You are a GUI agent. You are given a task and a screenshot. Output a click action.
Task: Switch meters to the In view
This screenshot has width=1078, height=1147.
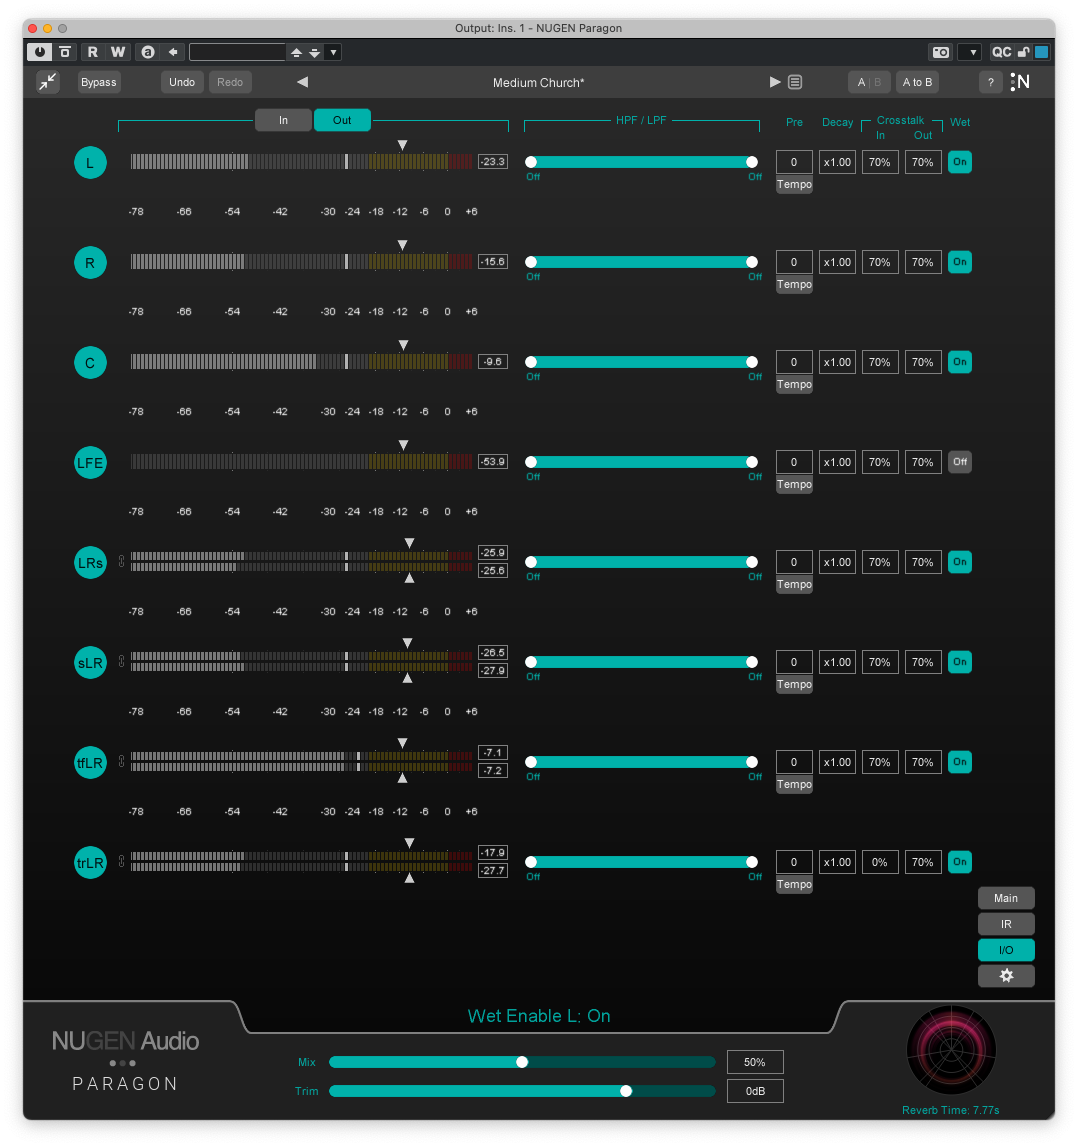coord(283,120)
